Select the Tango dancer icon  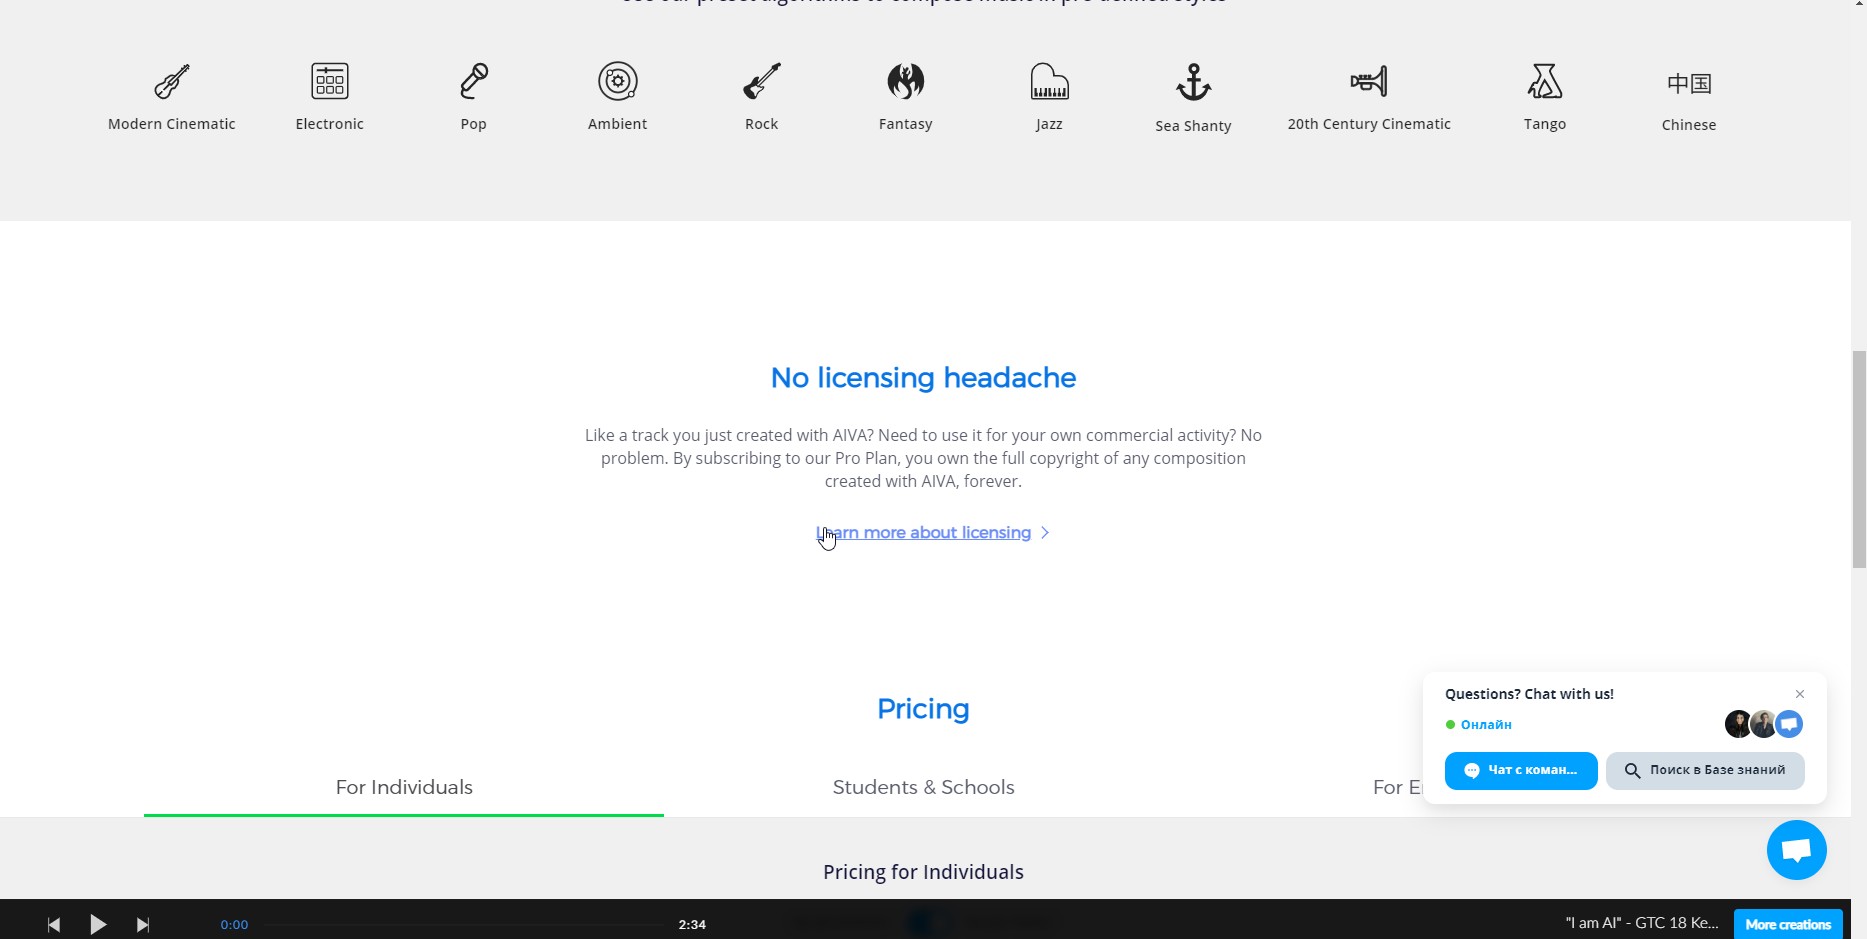pos(1545,81)
